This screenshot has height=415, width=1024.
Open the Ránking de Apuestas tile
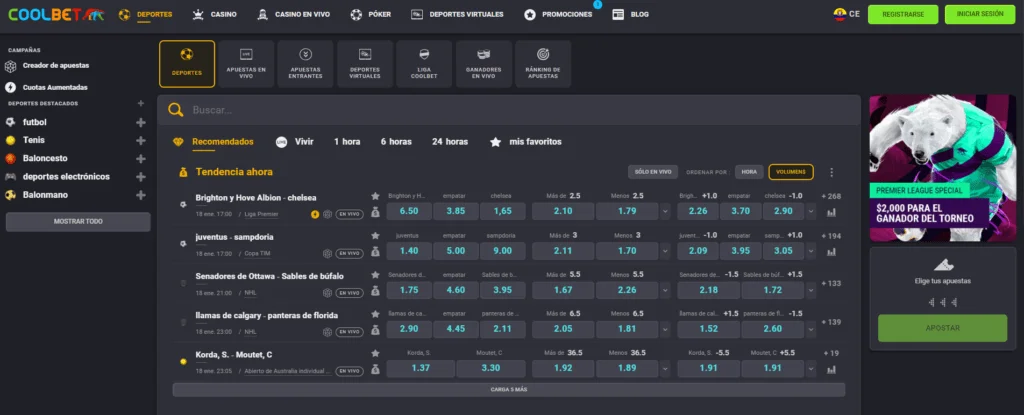543,63
